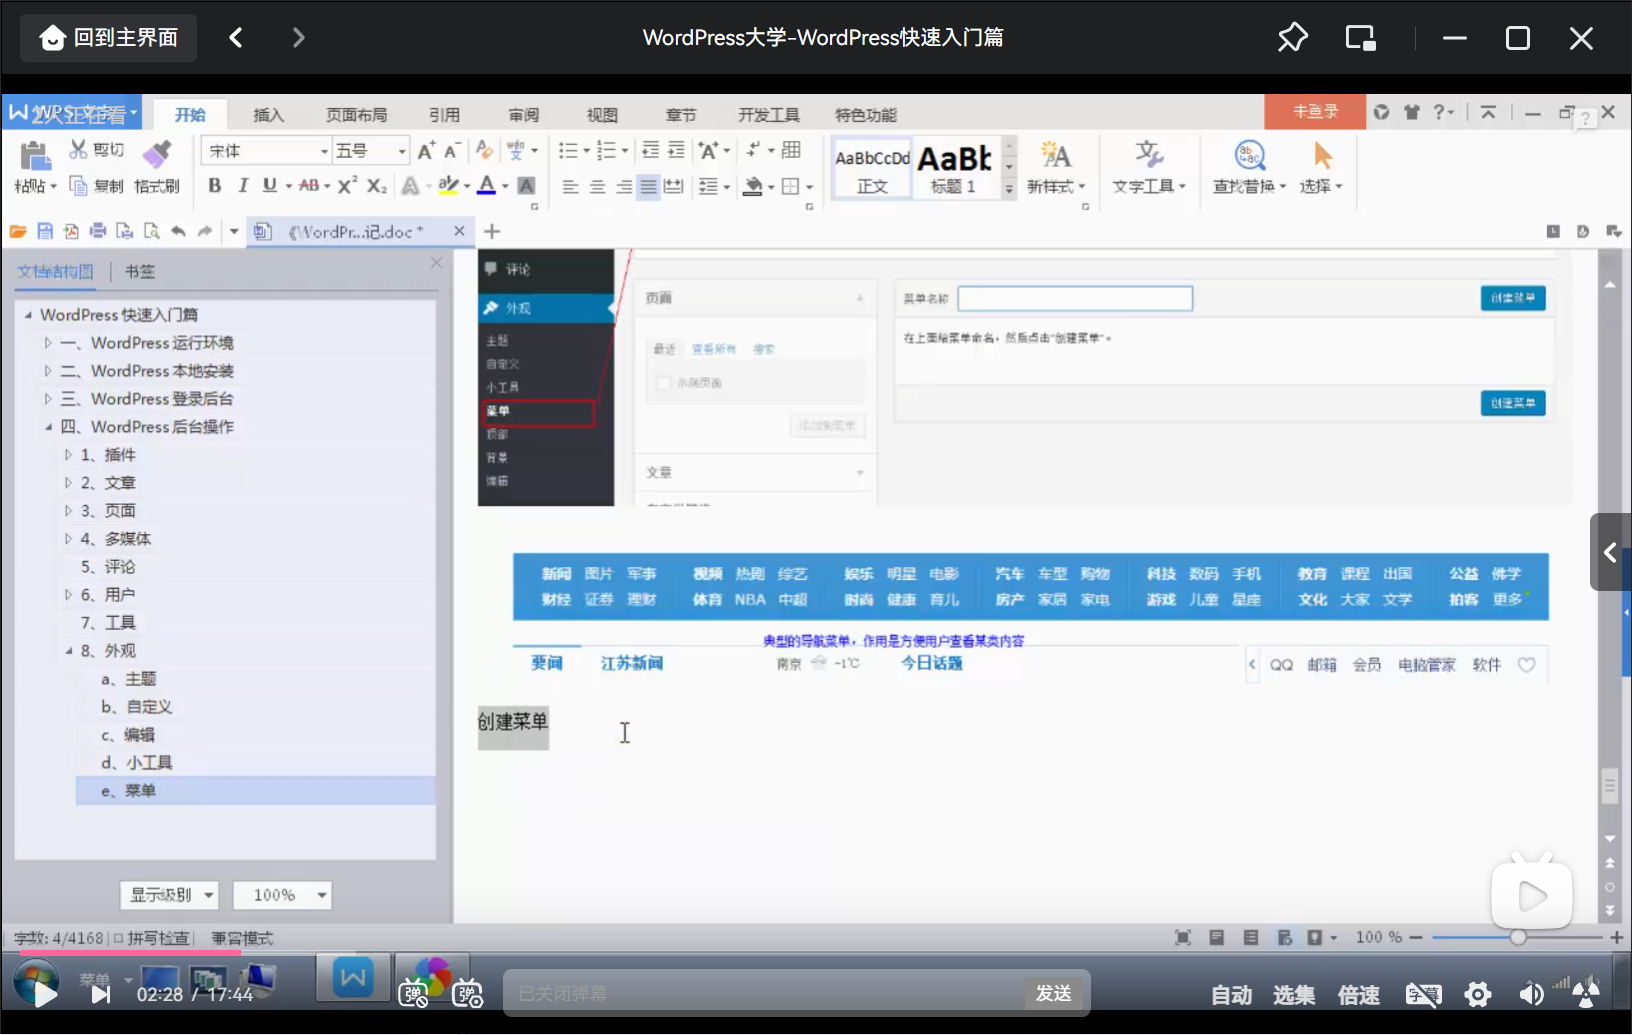This screenshot has height=1035, width=1632.
Task: Select the d、小工具 outline item
Action: coord(137,763)
